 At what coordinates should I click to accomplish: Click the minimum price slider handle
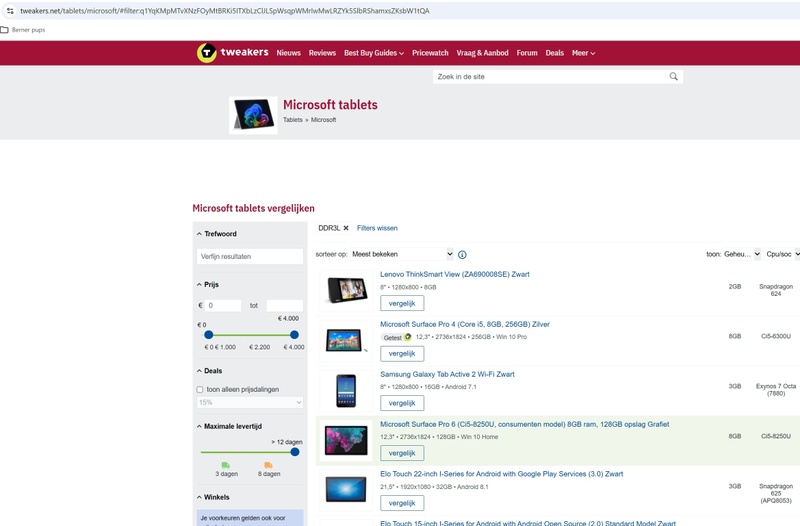[209, 335]
